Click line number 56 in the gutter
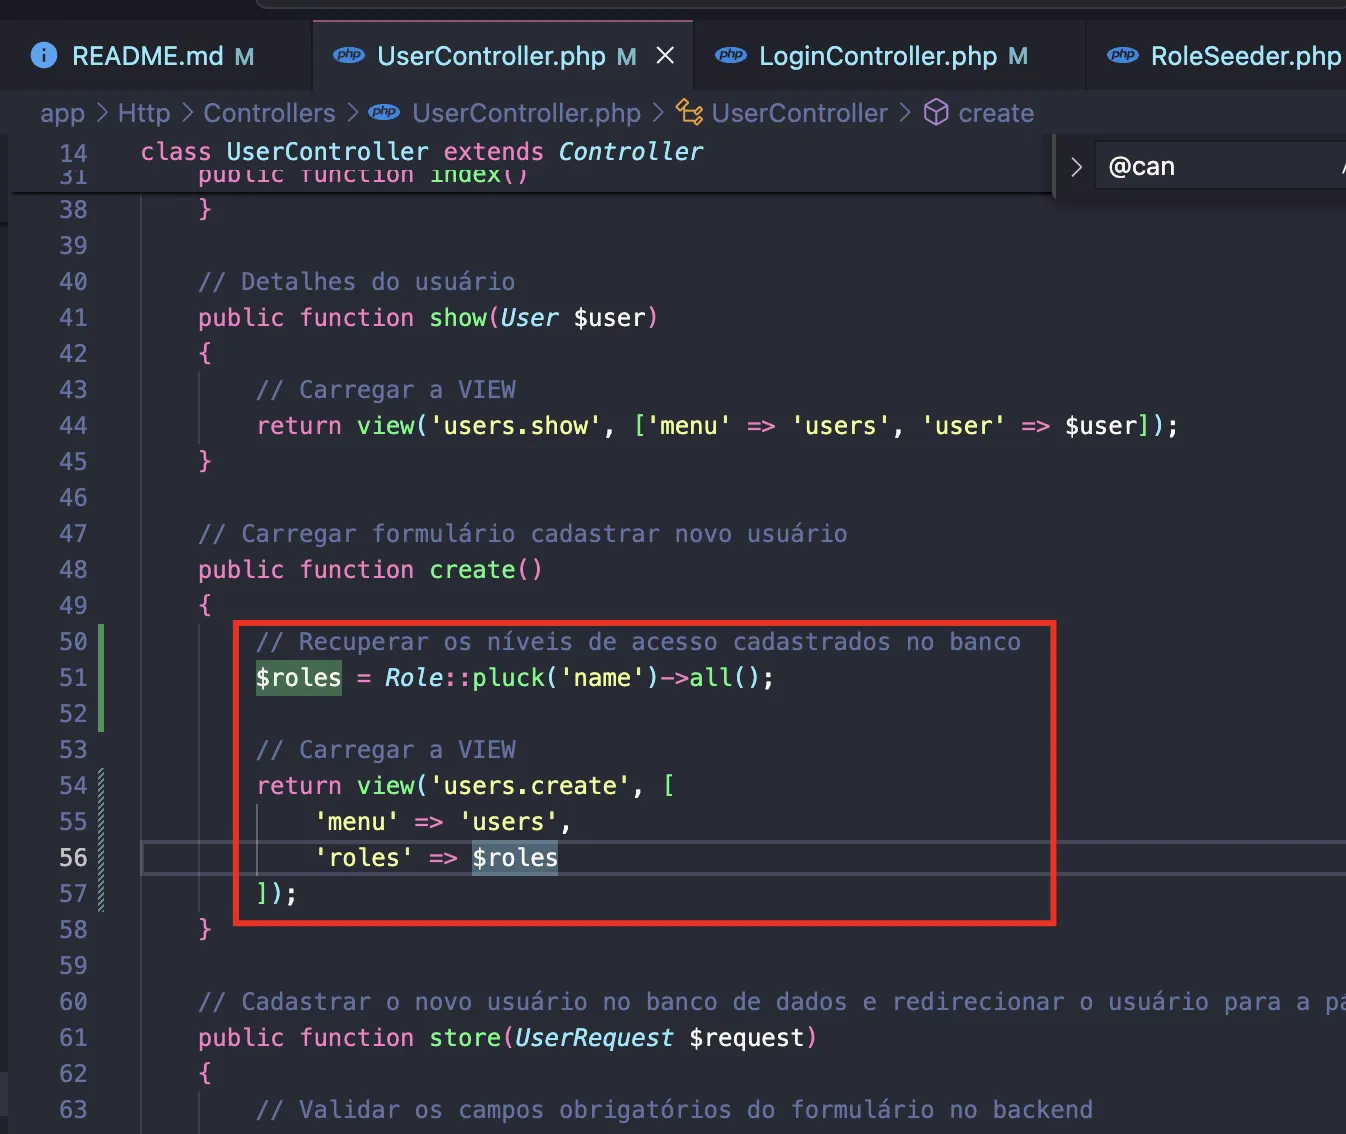1346x1134 pixels. tap(73, 858)
